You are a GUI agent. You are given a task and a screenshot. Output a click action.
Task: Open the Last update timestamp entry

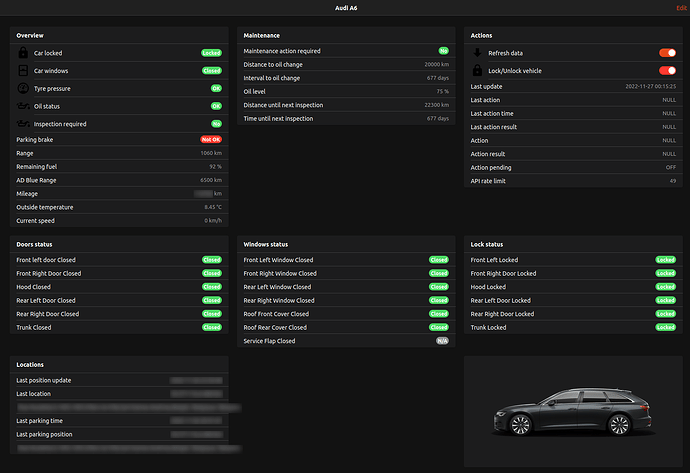(x=573, y=86)
